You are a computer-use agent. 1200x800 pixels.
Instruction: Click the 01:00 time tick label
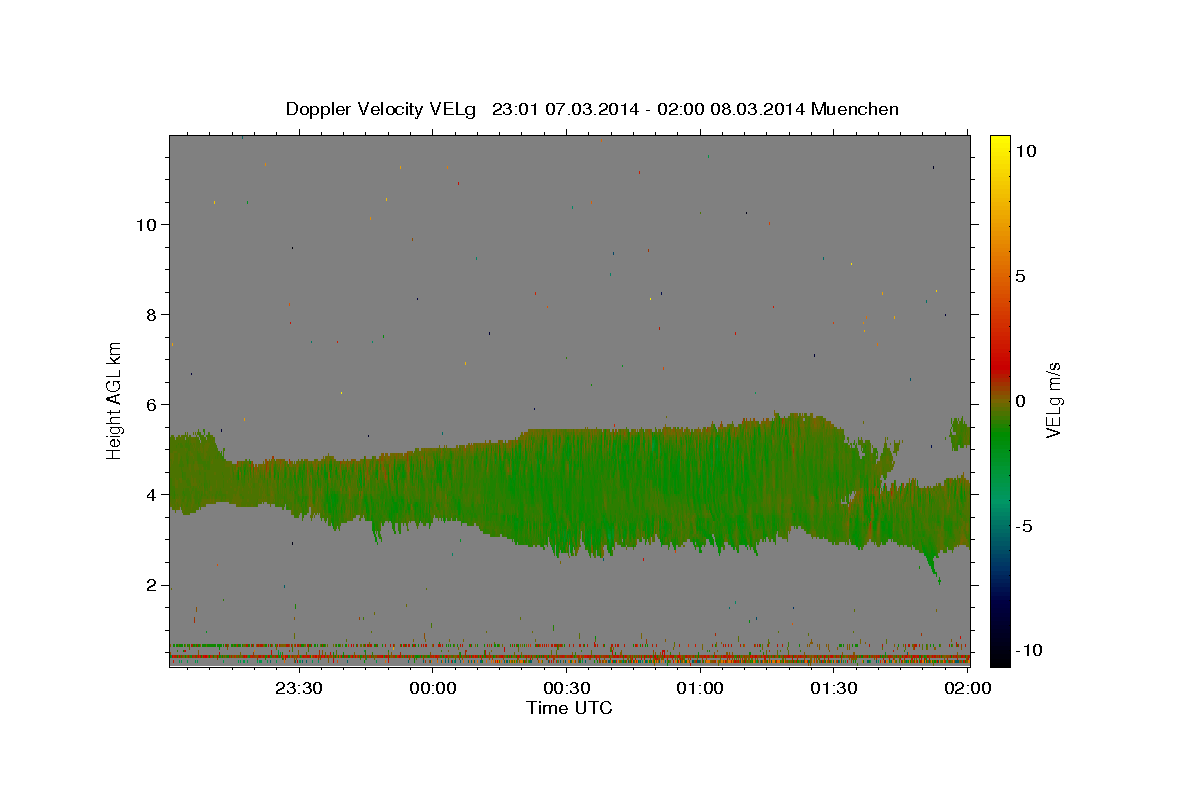point(700,688)
